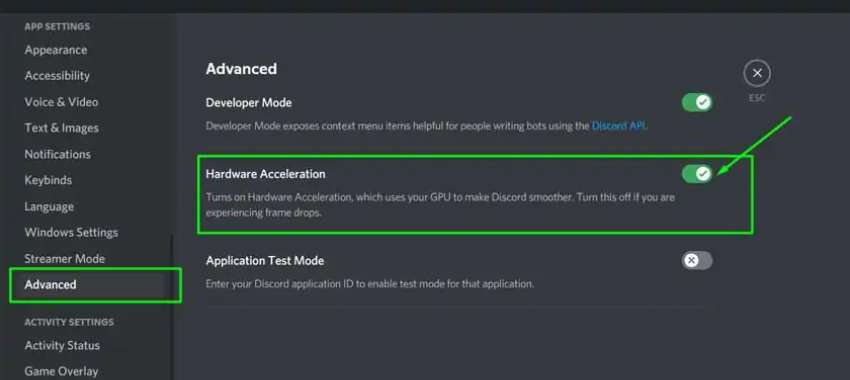
Task: Show Notifications settings
Action: point(57,154)
